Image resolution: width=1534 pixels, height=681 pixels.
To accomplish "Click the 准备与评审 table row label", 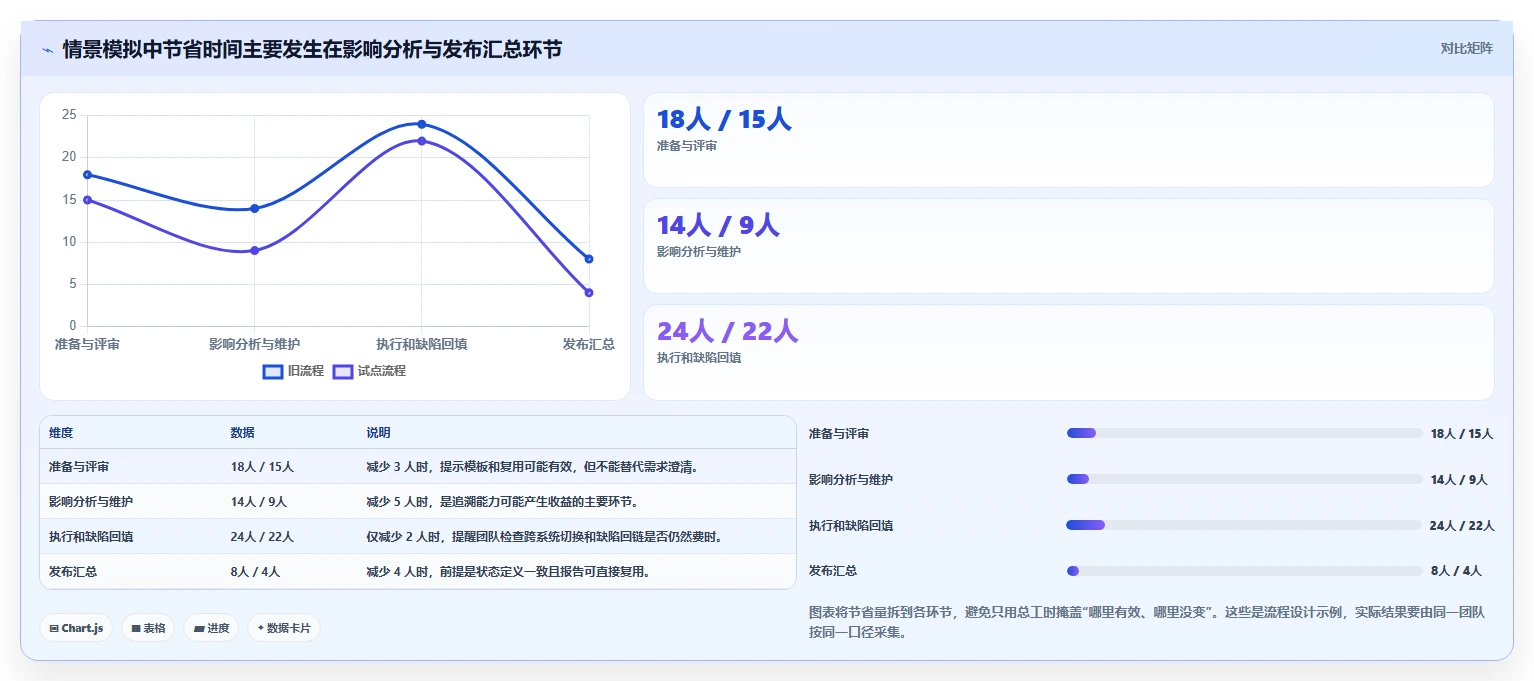I will [79, 467].
